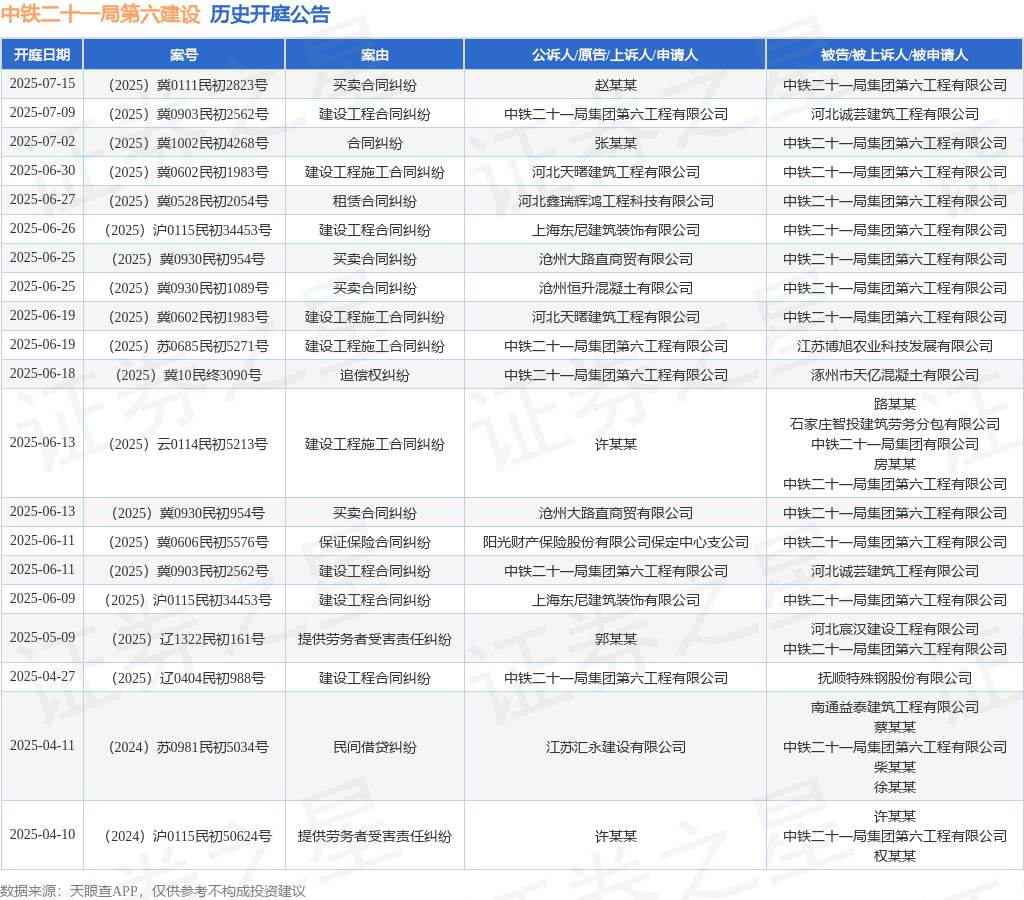Click defendant 江苏博旭农业科技发展有限公司
Image resolution: width=1024 pixels, height=900 pixels.
coord(895,346)
